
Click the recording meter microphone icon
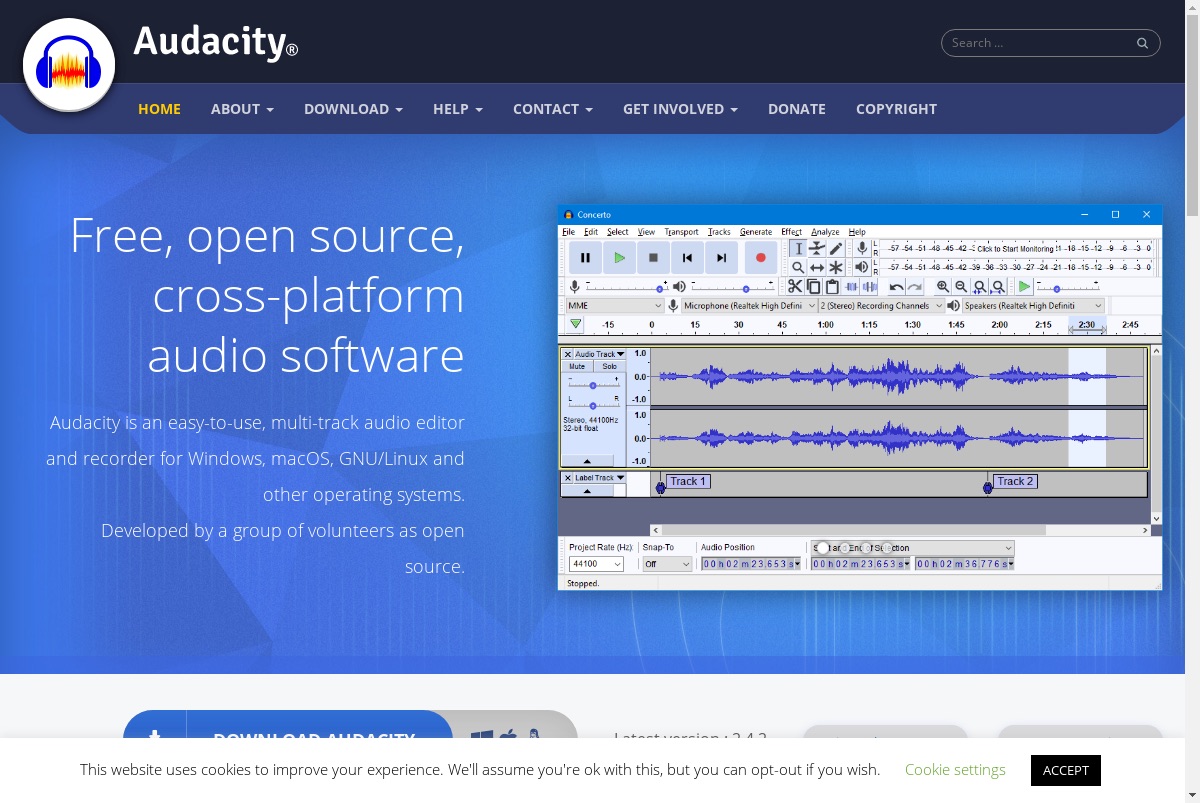tap(862, 248)
